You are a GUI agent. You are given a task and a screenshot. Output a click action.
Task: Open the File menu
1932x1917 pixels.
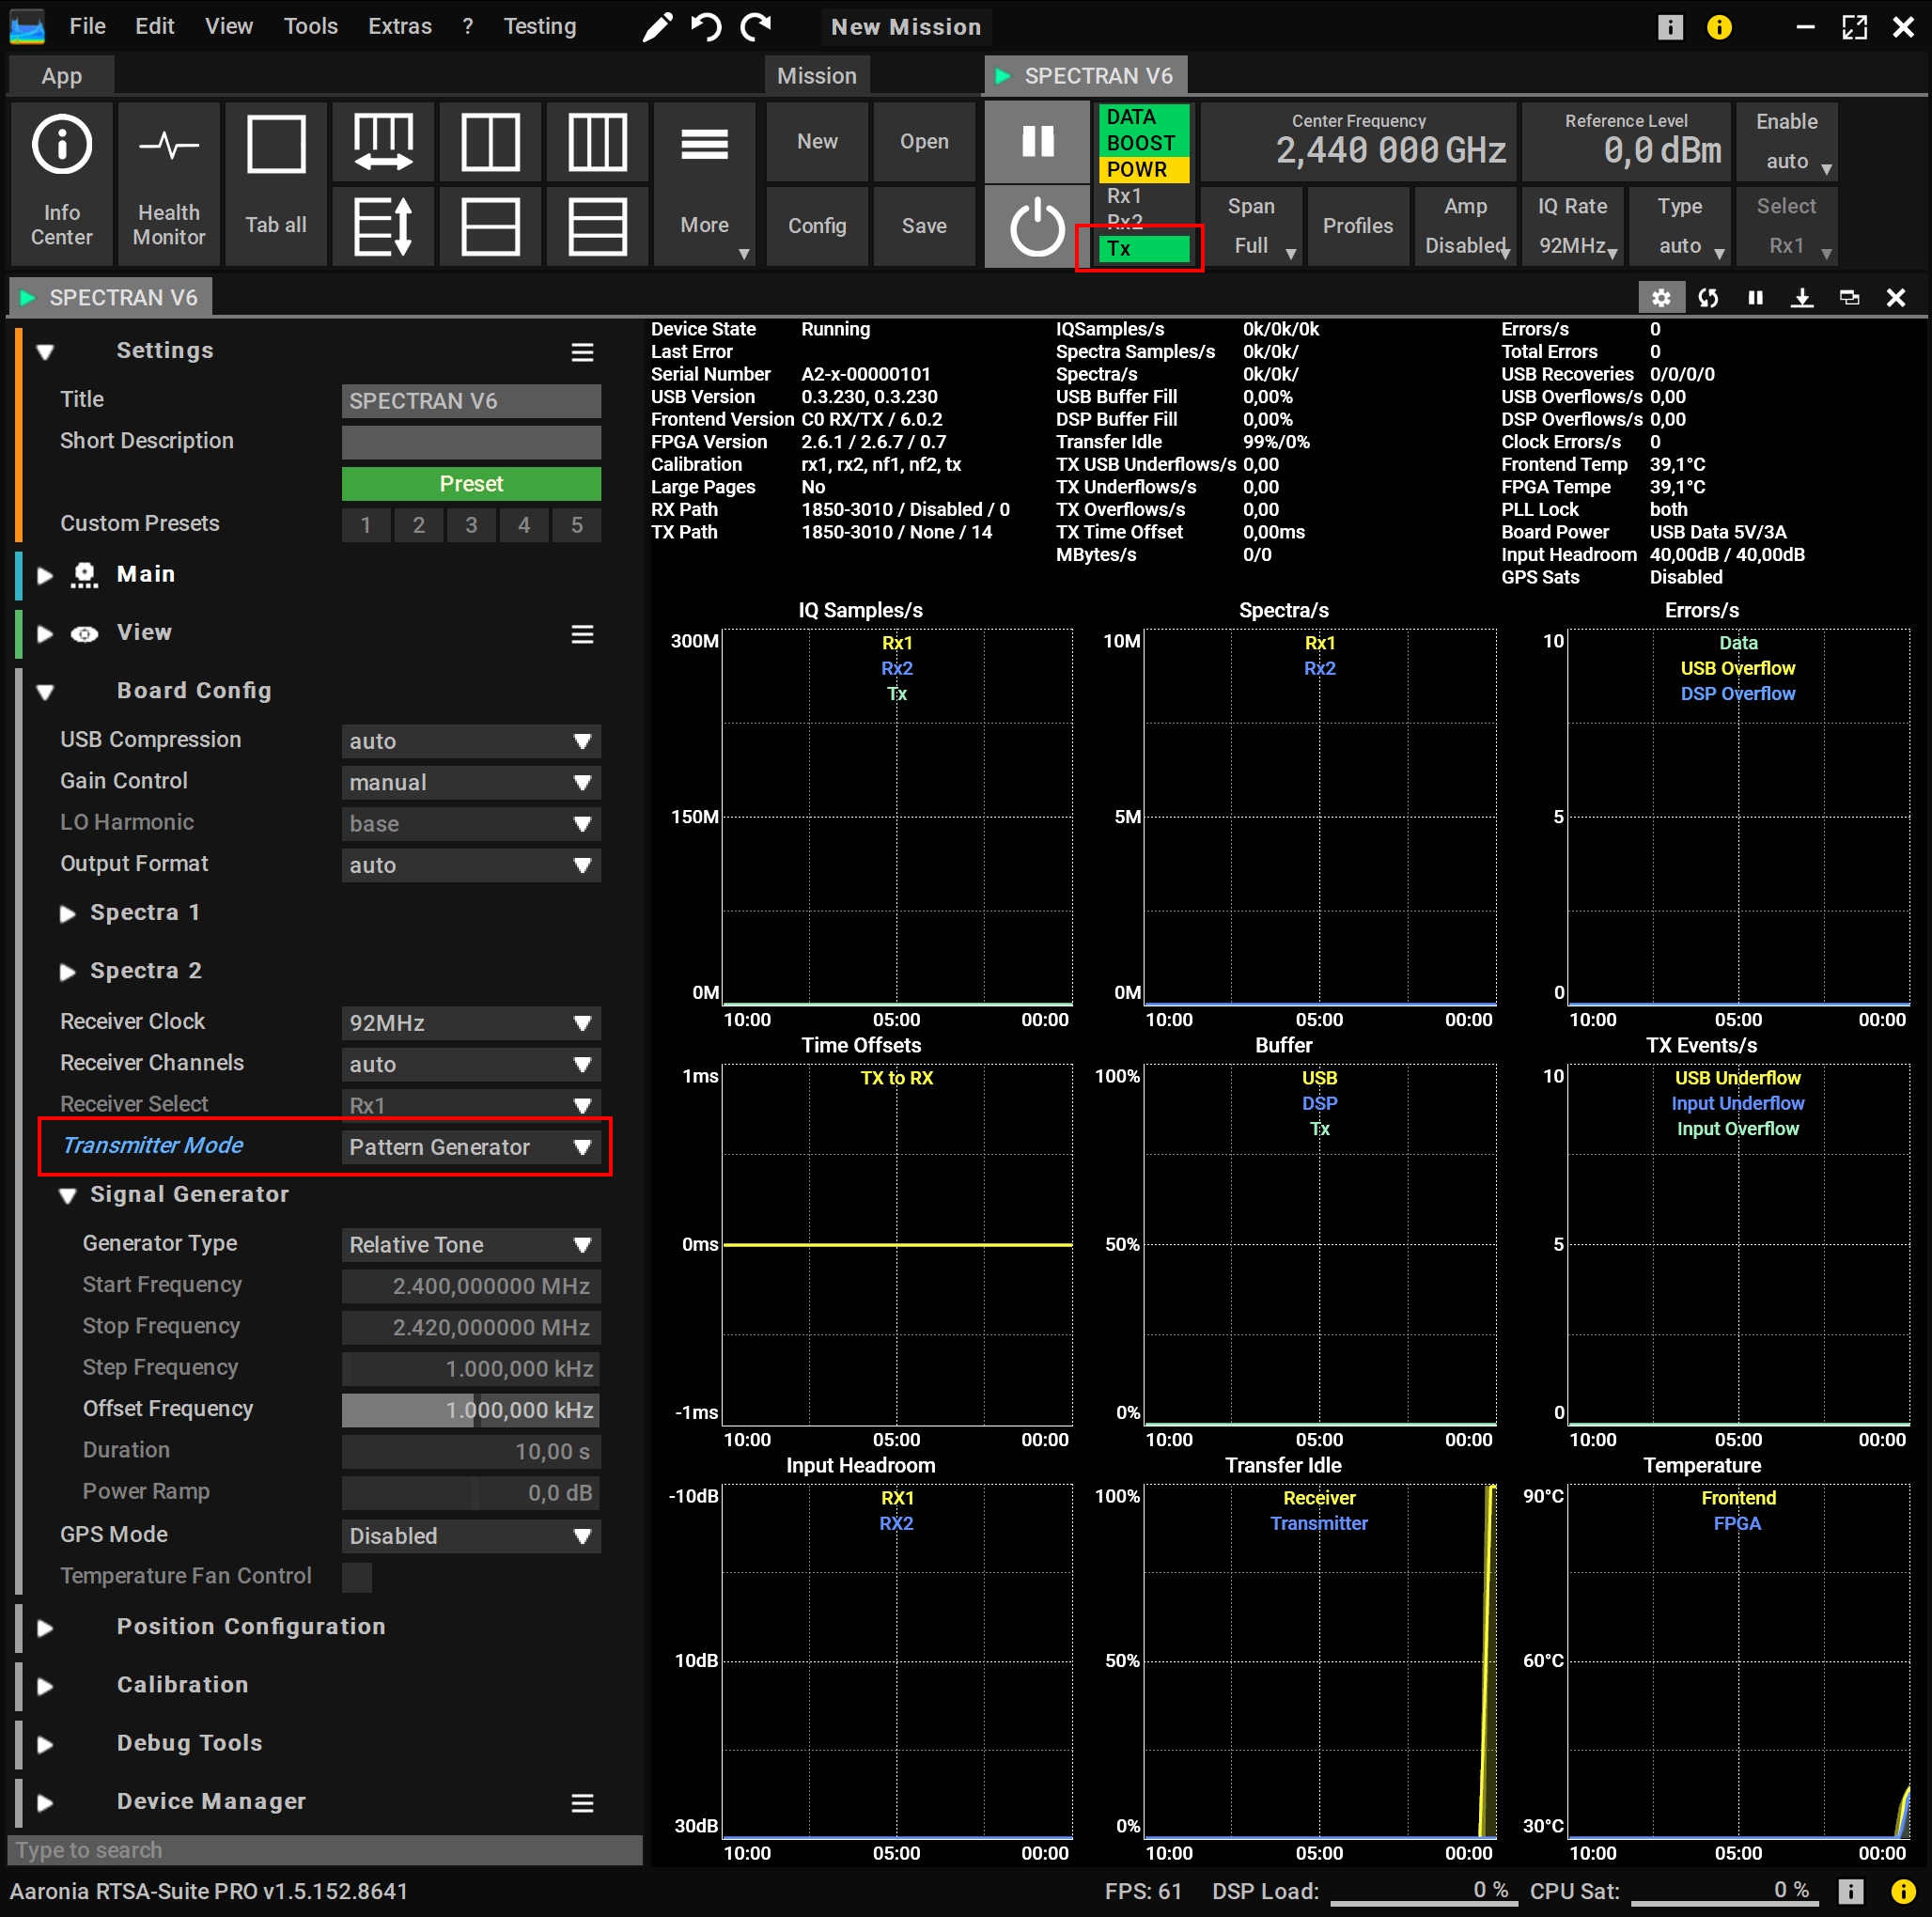(x=87, y=26)
